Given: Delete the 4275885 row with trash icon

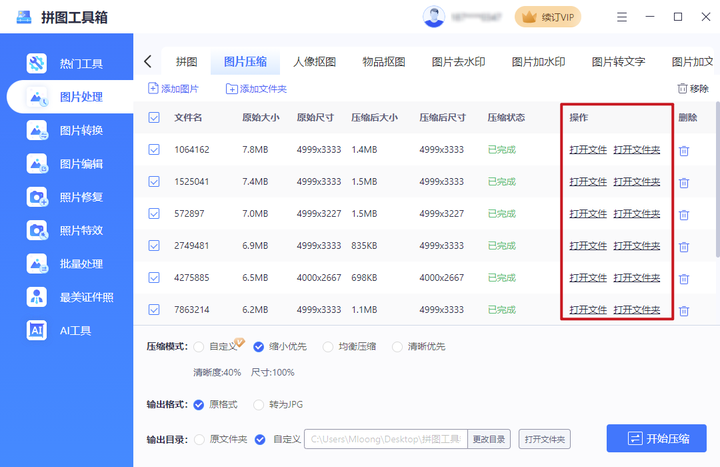Looking at the screenshot, I should (684, 279).
